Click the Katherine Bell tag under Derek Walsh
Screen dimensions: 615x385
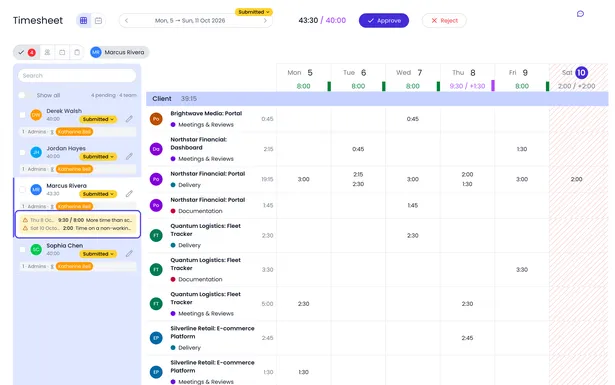coord(75,132)
